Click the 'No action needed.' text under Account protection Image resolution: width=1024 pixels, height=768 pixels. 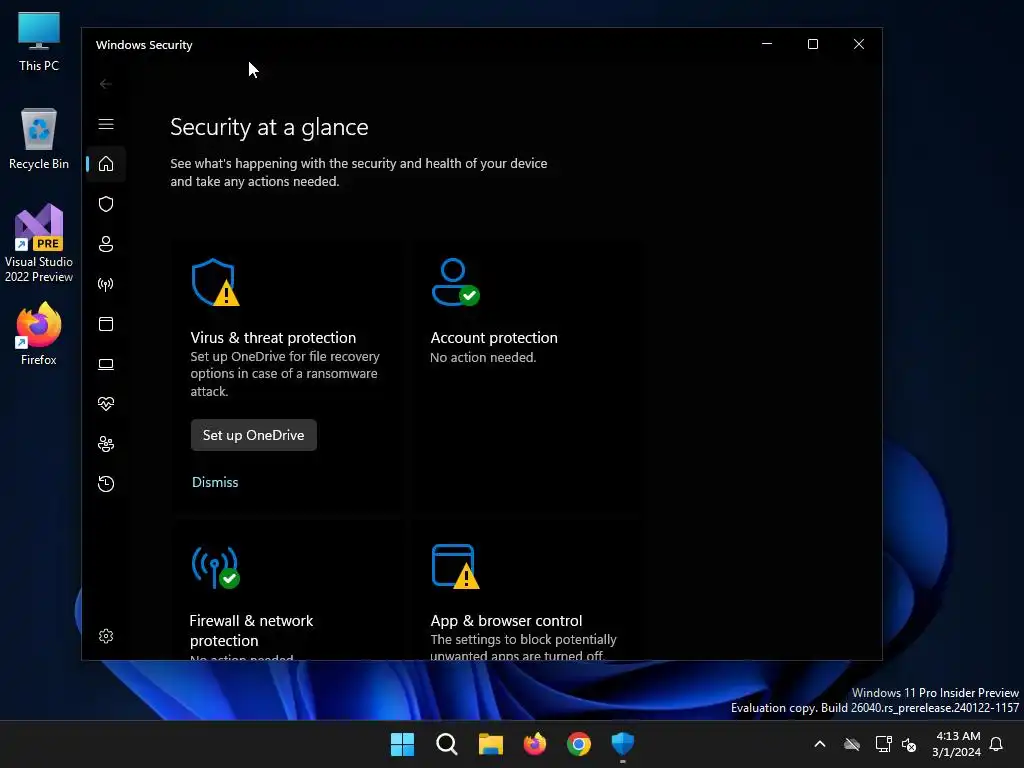tap(483, 357)
